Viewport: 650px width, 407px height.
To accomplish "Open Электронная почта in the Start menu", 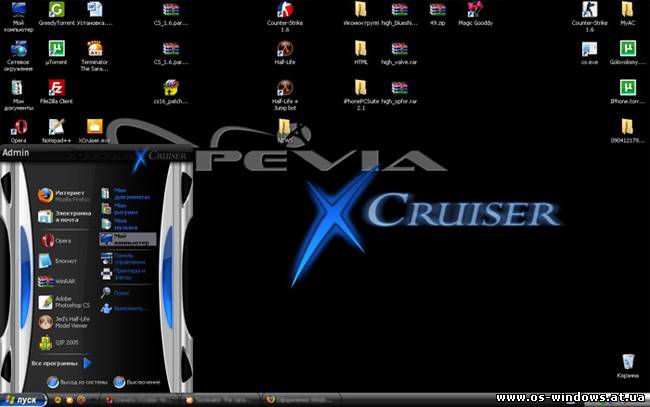I will (64, 216).
